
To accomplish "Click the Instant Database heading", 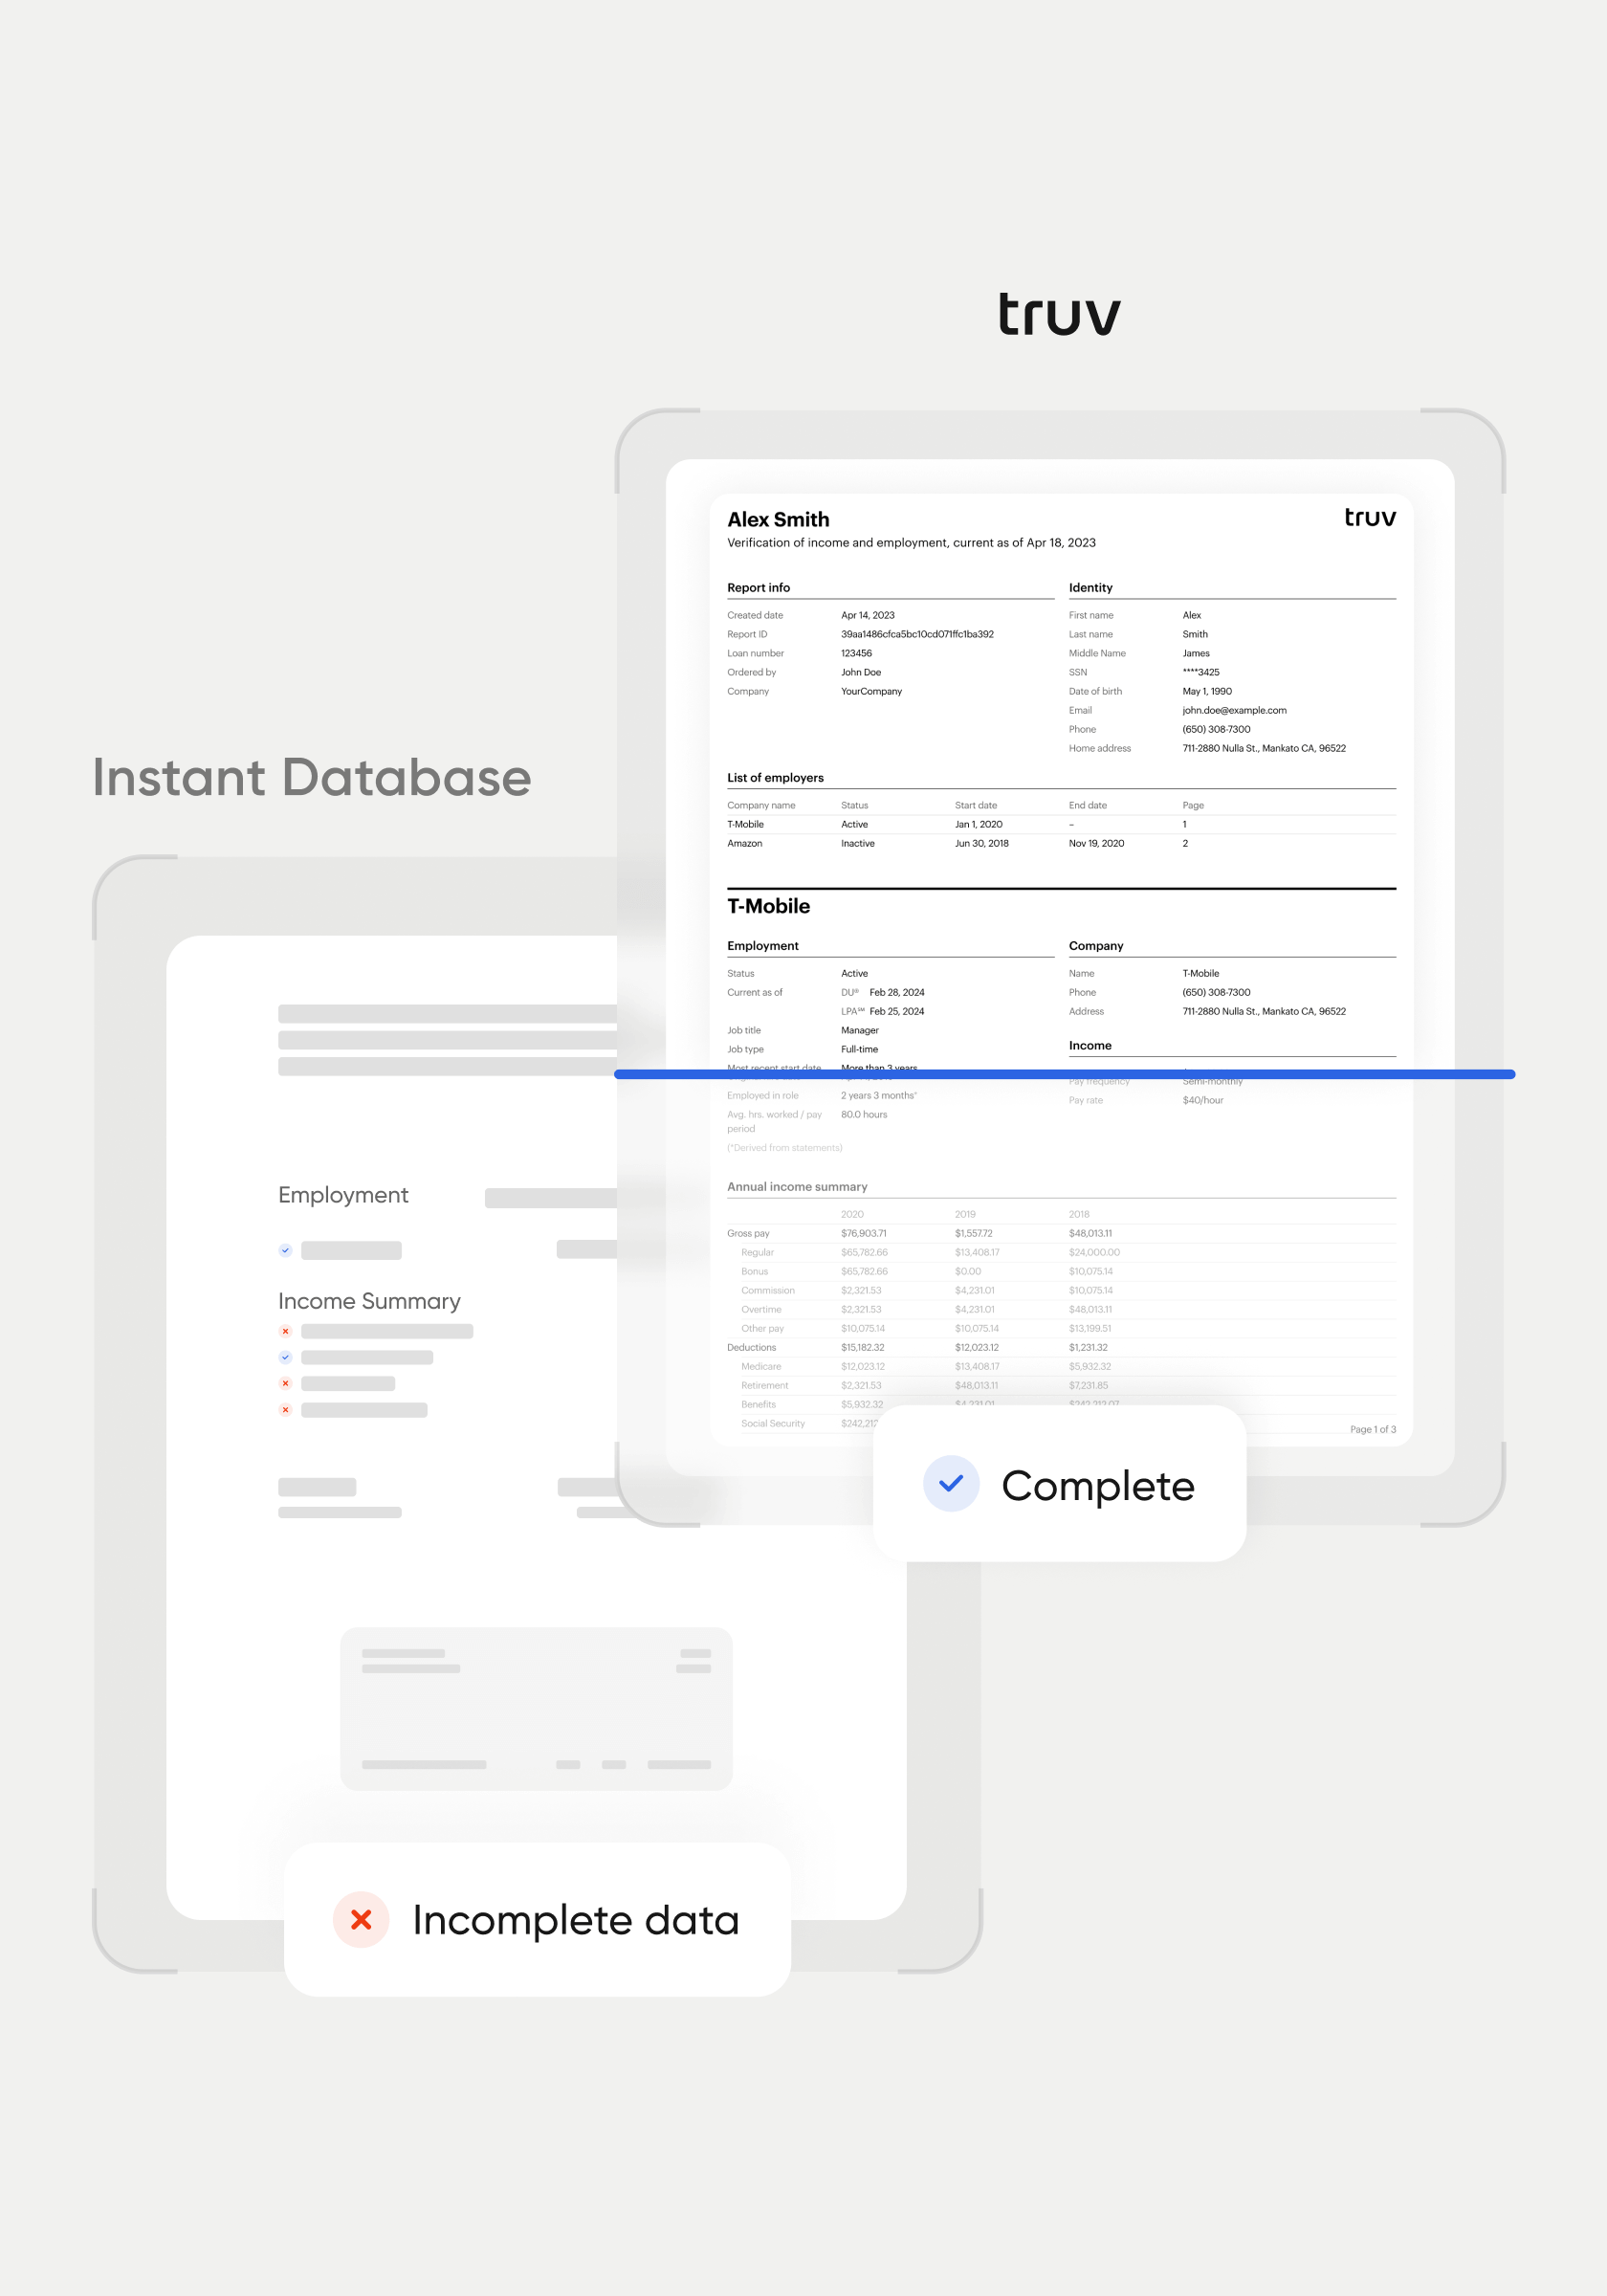I will [x=312, y=778].
